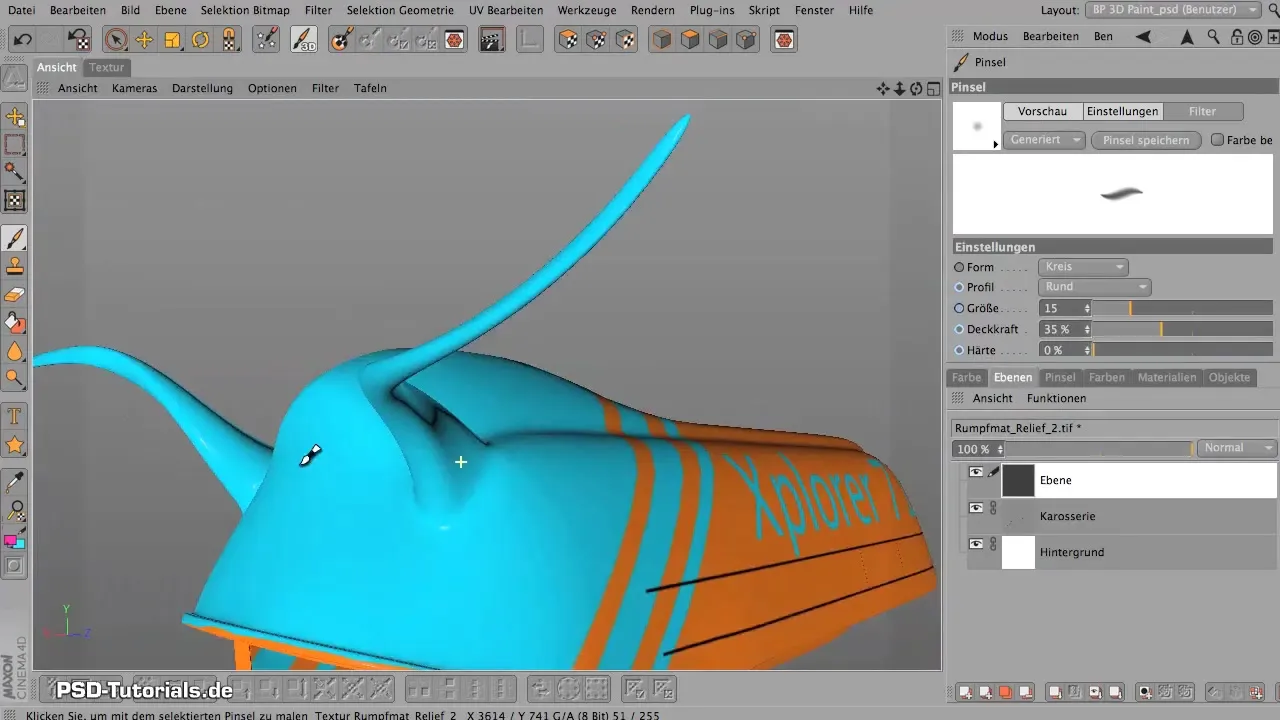Toggle the Profil radio button
The height and width of the screenshot is (720, 1280).
pos(960,288)
